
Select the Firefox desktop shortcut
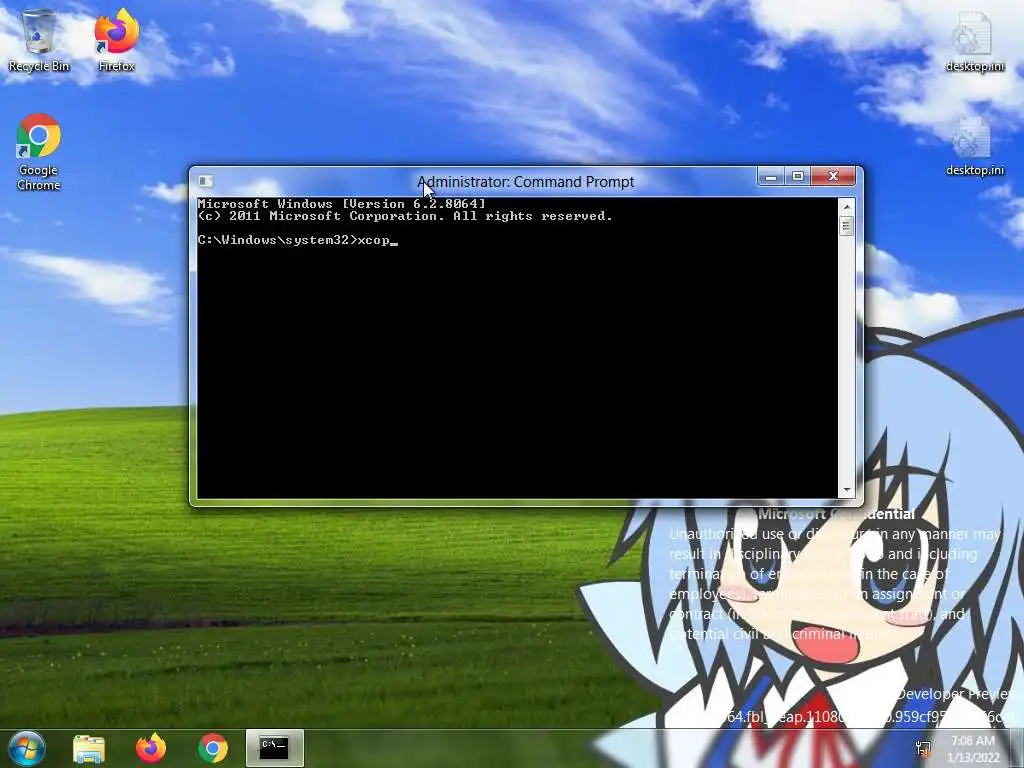pos(116,40)
